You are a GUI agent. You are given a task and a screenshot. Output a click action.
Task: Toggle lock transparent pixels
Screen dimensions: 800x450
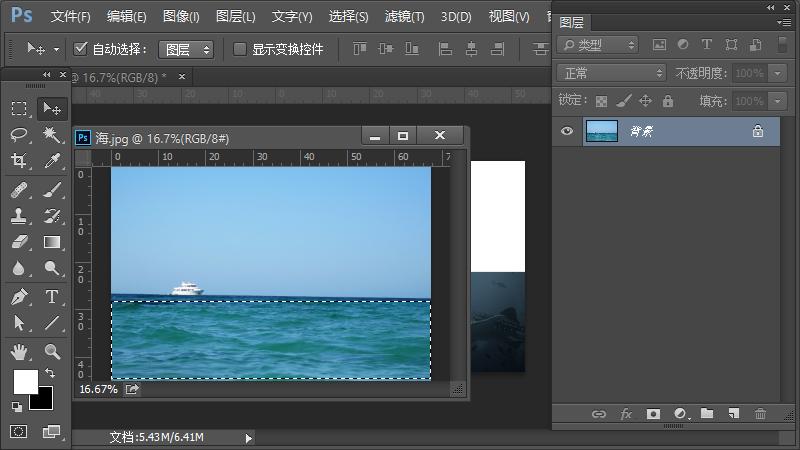[x=602, y=101]
